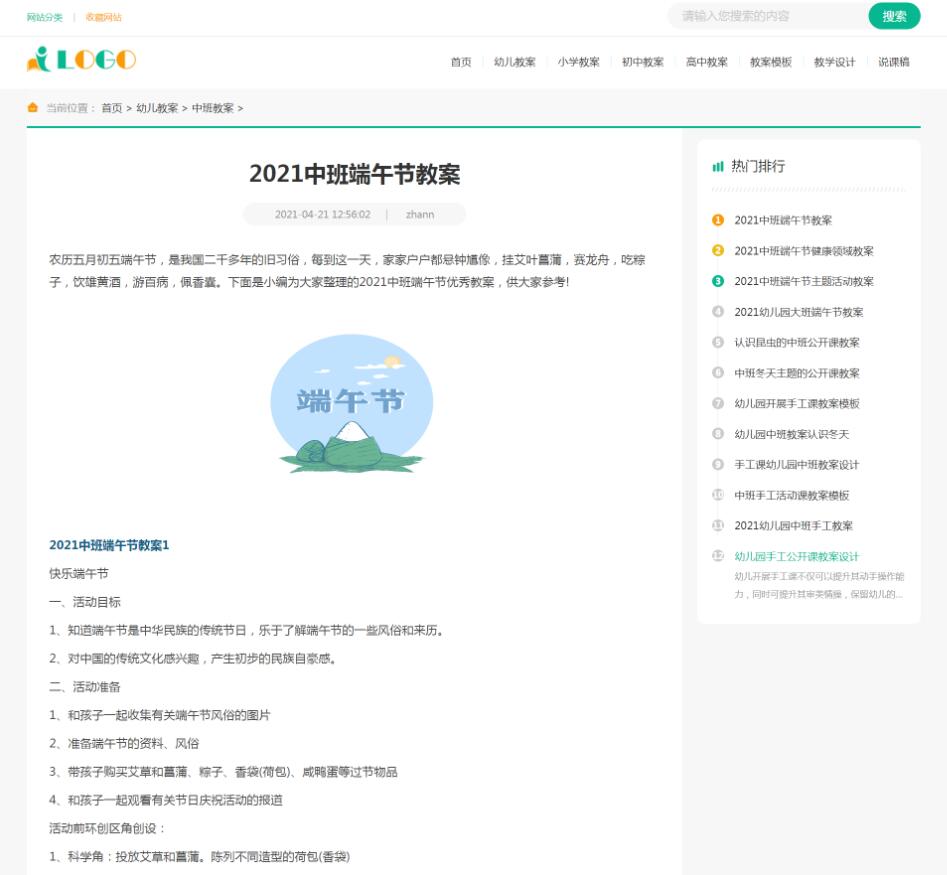The width and height of the screenshot is (947, 875).
Task: Open 2021中班端午节健康领域教案 ranking link
Action: click(804, 251)
